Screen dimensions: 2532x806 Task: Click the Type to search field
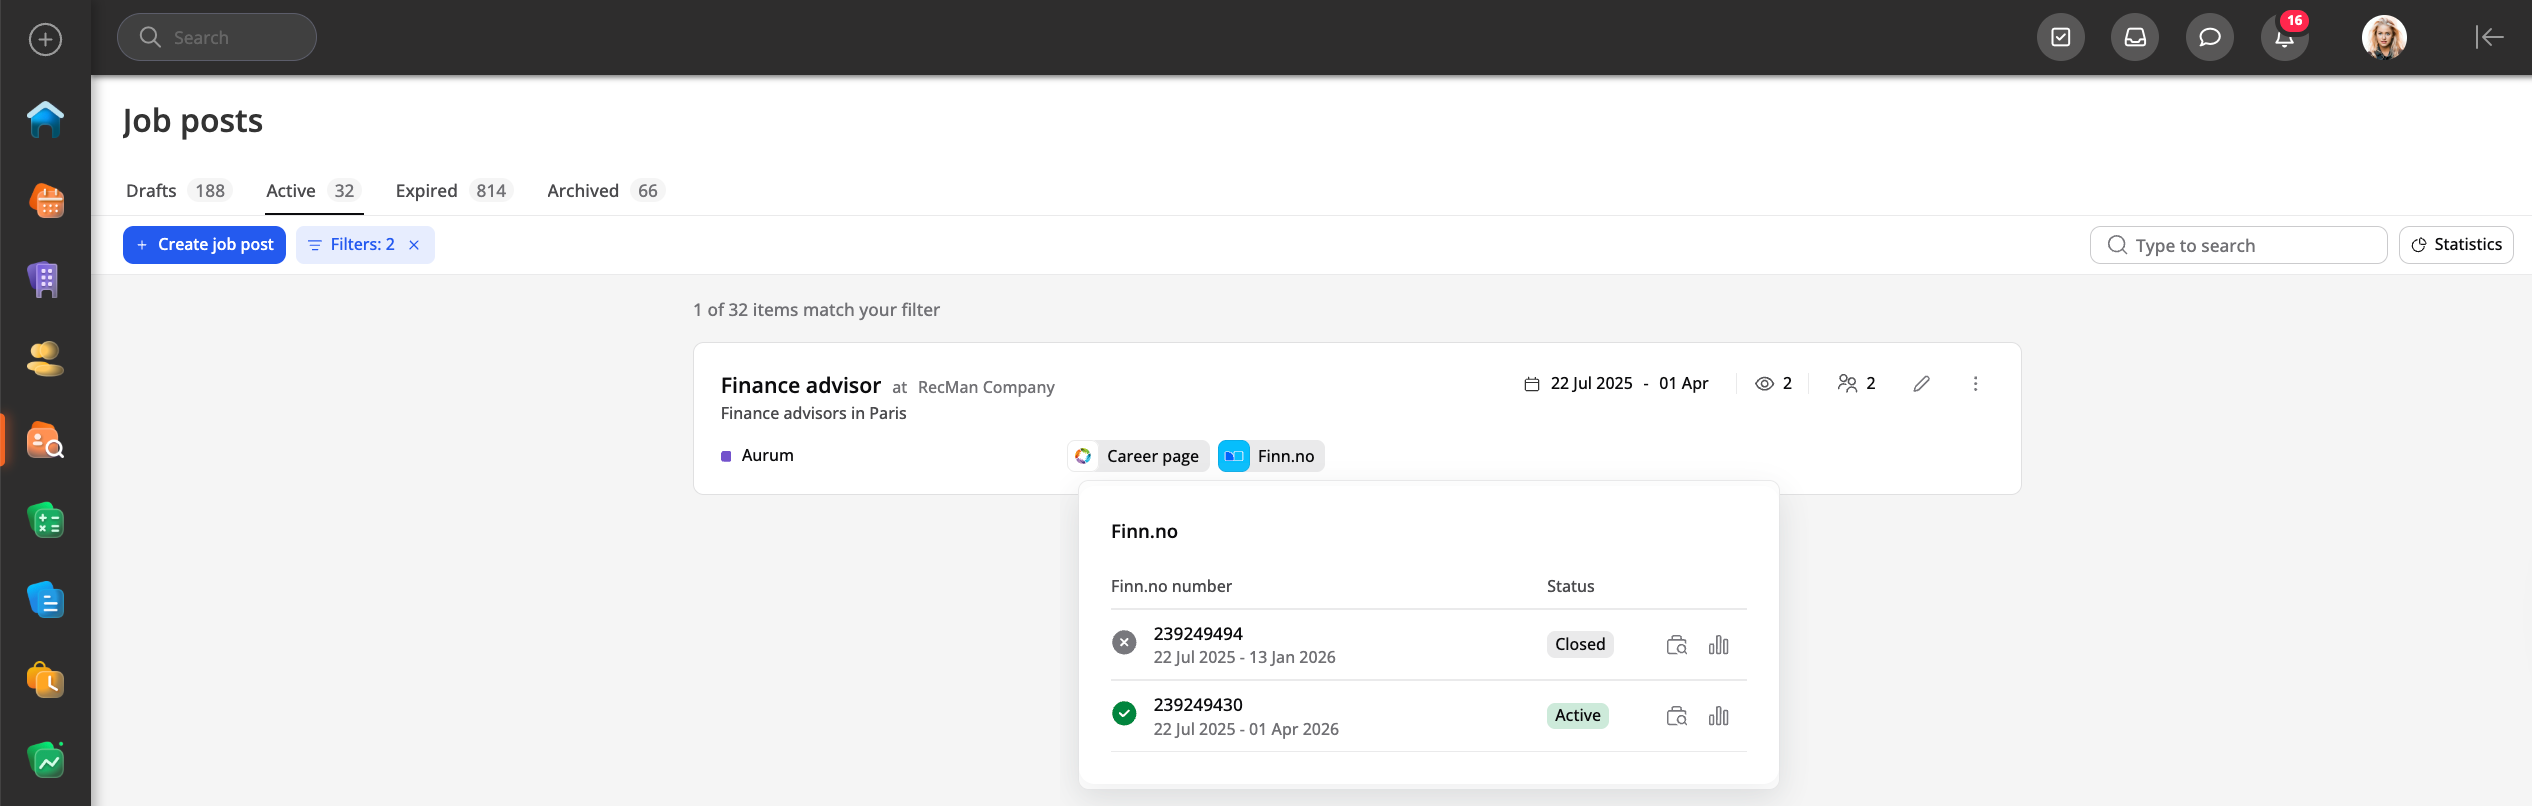click(x=2238, y=246)
